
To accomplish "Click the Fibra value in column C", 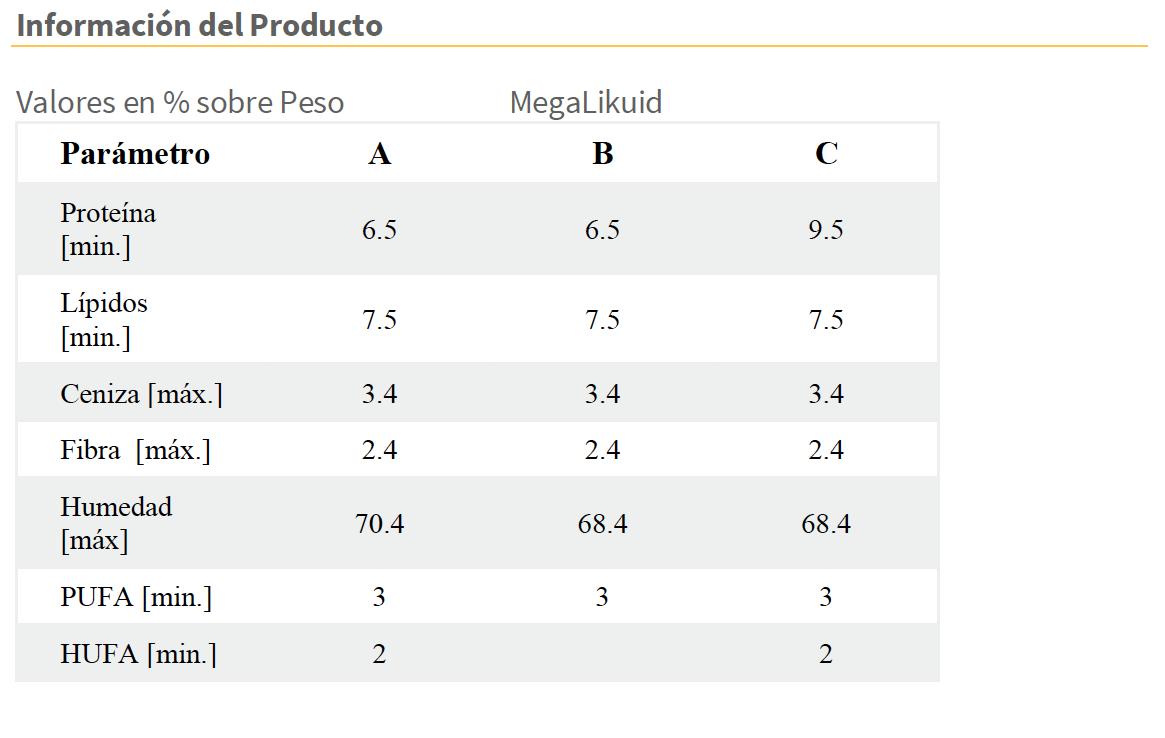I will coord(826,451).
